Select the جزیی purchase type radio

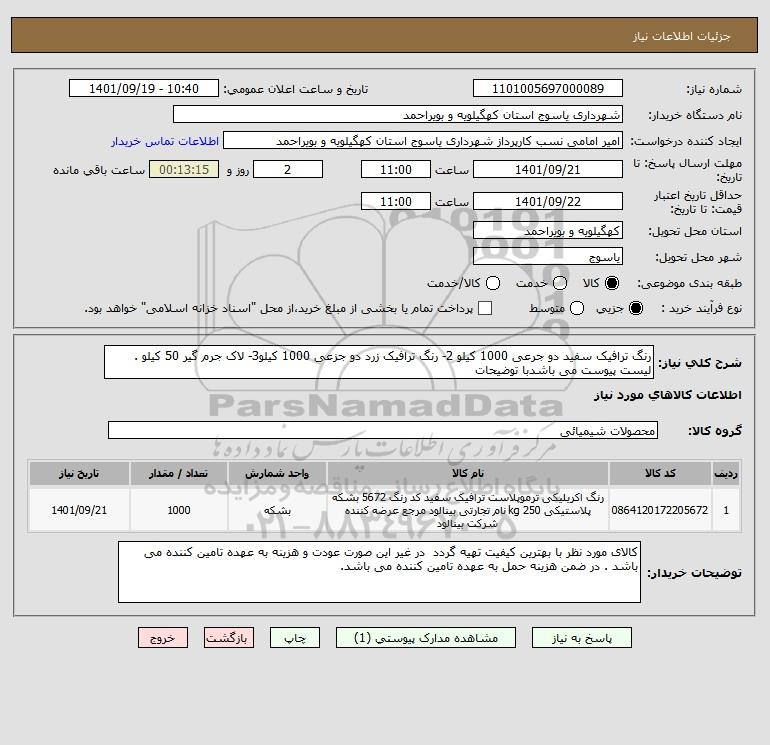pos(635,308)
